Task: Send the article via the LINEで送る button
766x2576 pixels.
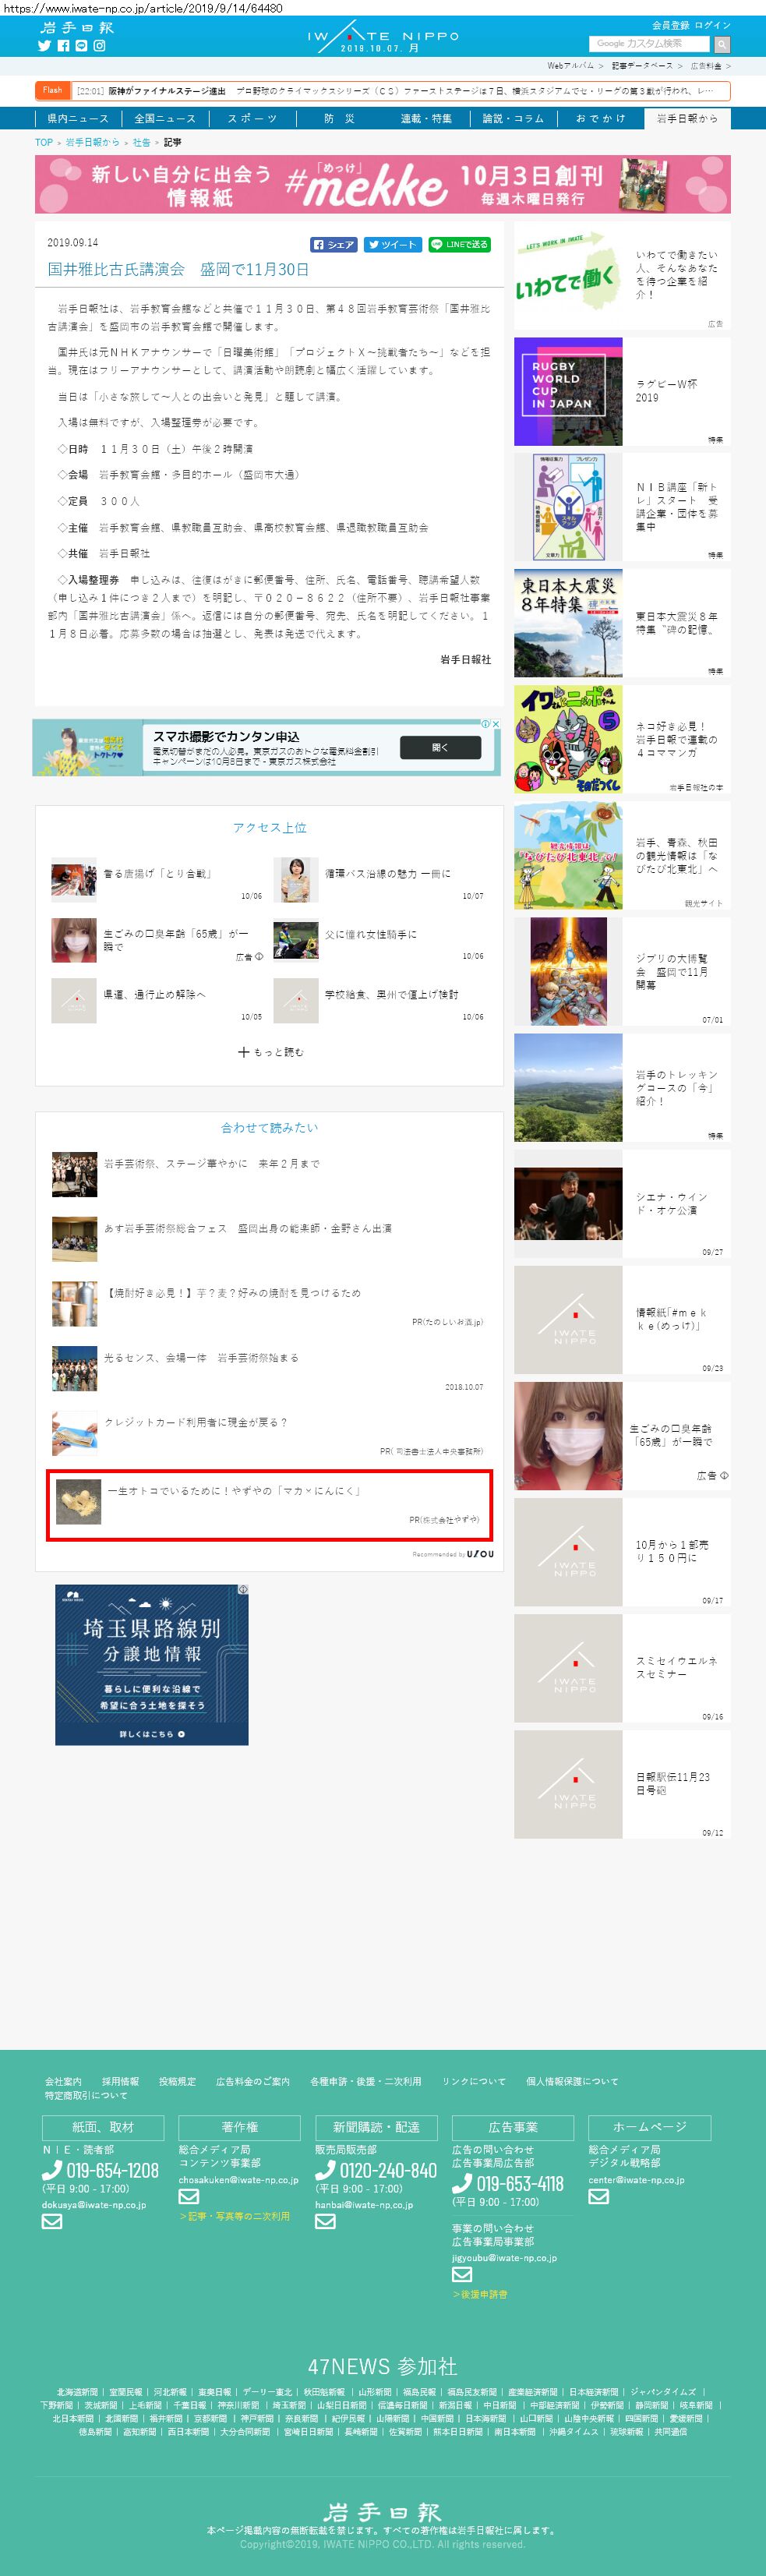Action: pos(459,244)
